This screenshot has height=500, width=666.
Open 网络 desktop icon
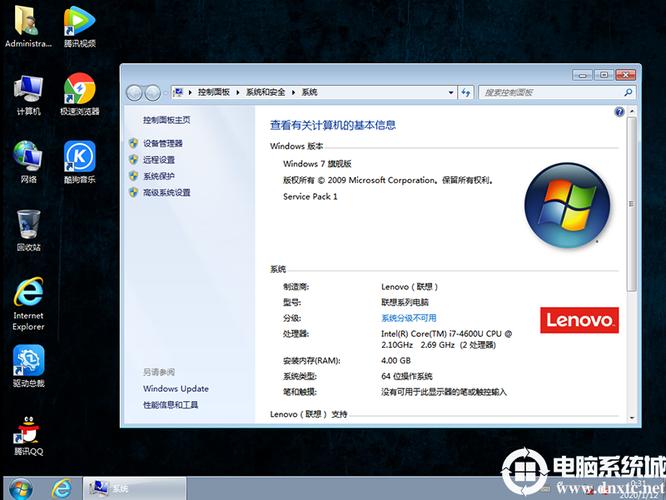28,162
